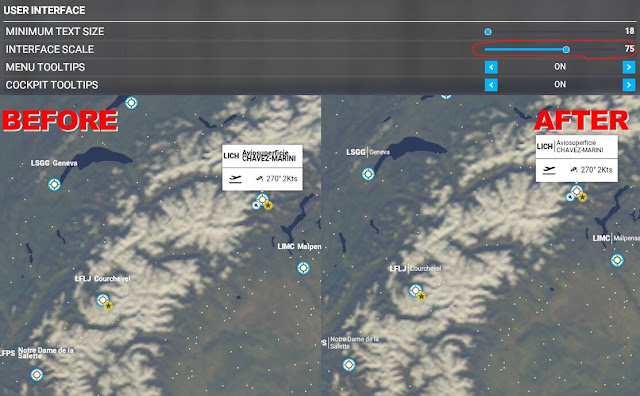The width and height of the screenshot is (640, 396).
Task: Choose LIMC Malpensa airport marker in After map
Action: coord(617,260)
